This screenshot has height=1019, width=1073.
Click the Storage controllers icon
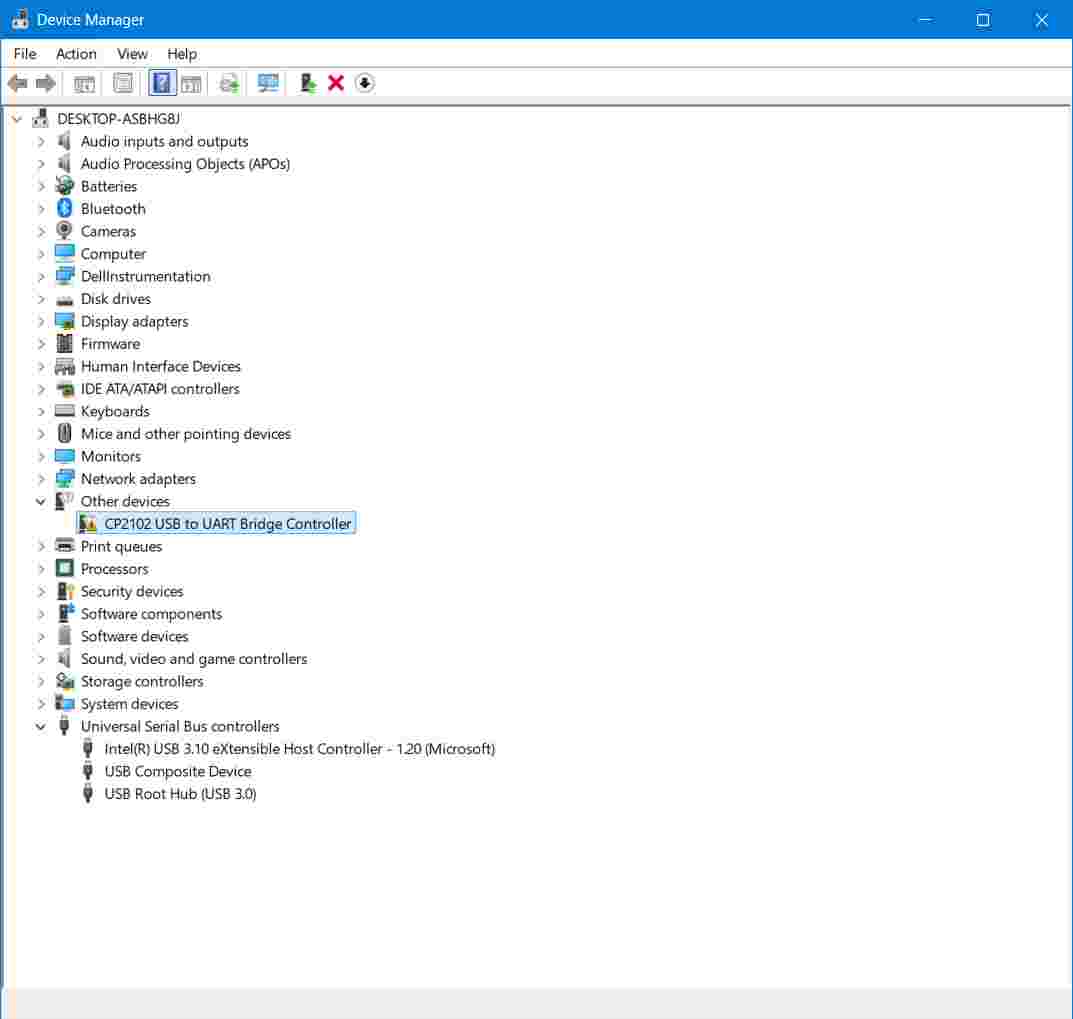pos(64,681)
